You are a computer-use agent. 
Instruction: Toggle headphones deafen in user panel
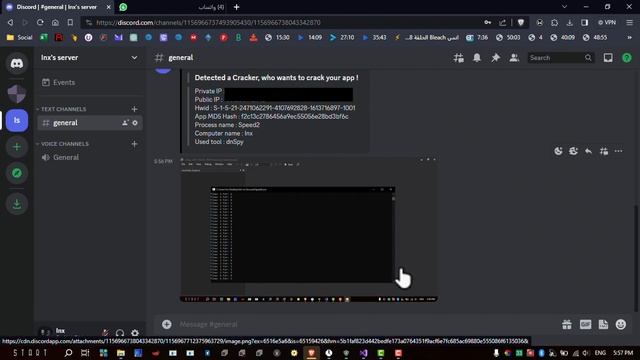click(120, 333)
